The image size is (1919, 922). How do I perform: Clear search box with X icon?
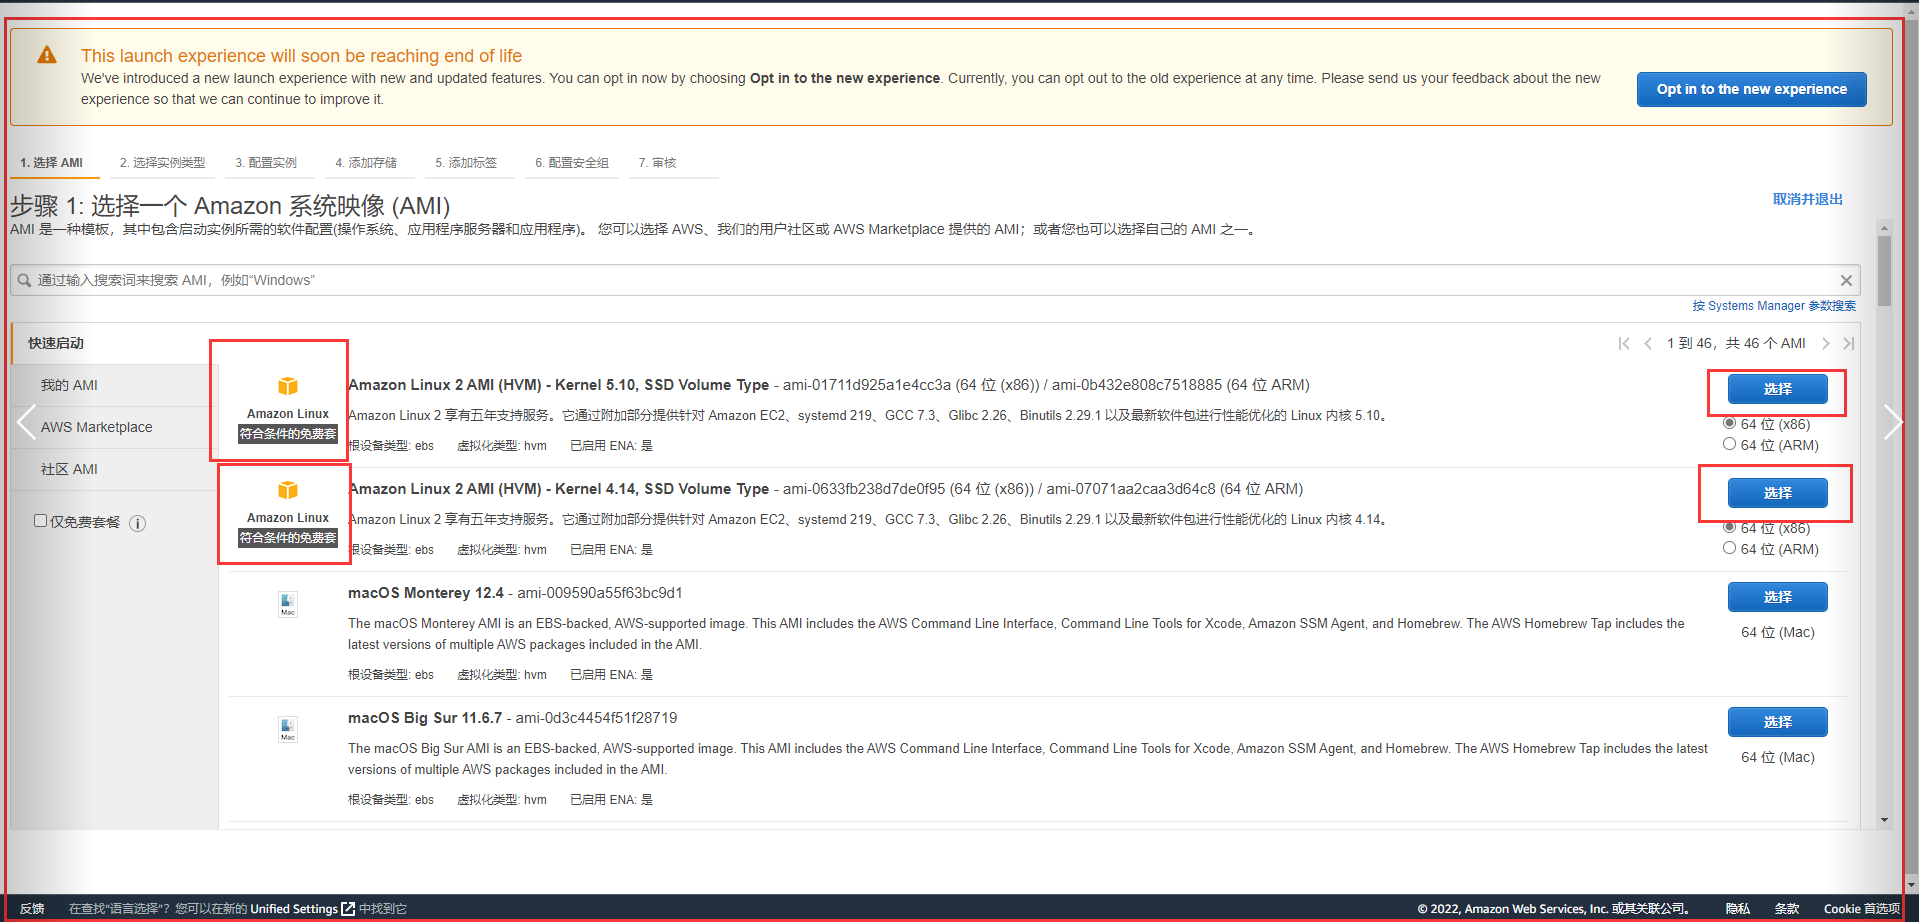click(1846, 281)
